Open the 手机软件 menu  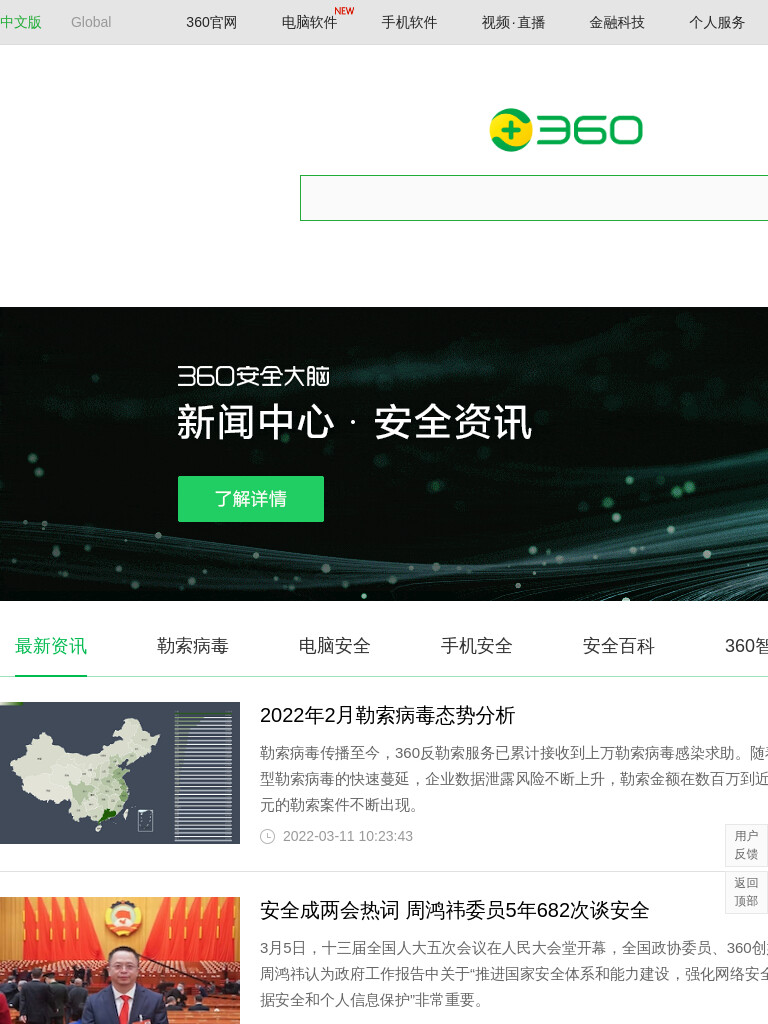409,22
